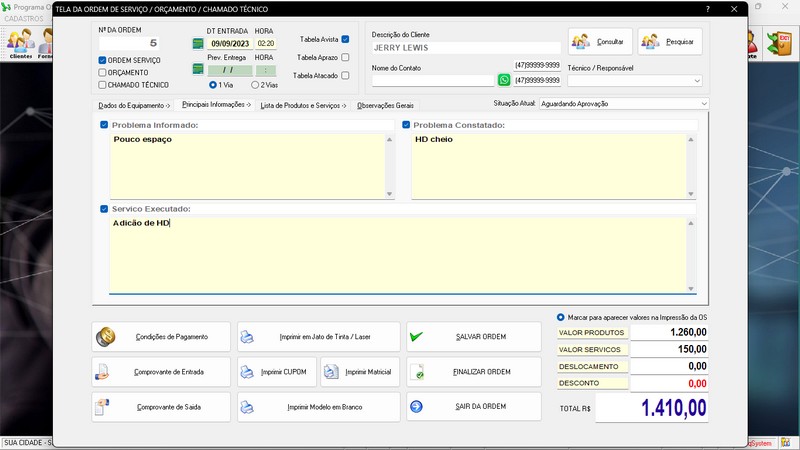Click the printer icon for Jato de Tinta / Laser
The width and height of the screenshot is (800, 450).
(247, 337)
